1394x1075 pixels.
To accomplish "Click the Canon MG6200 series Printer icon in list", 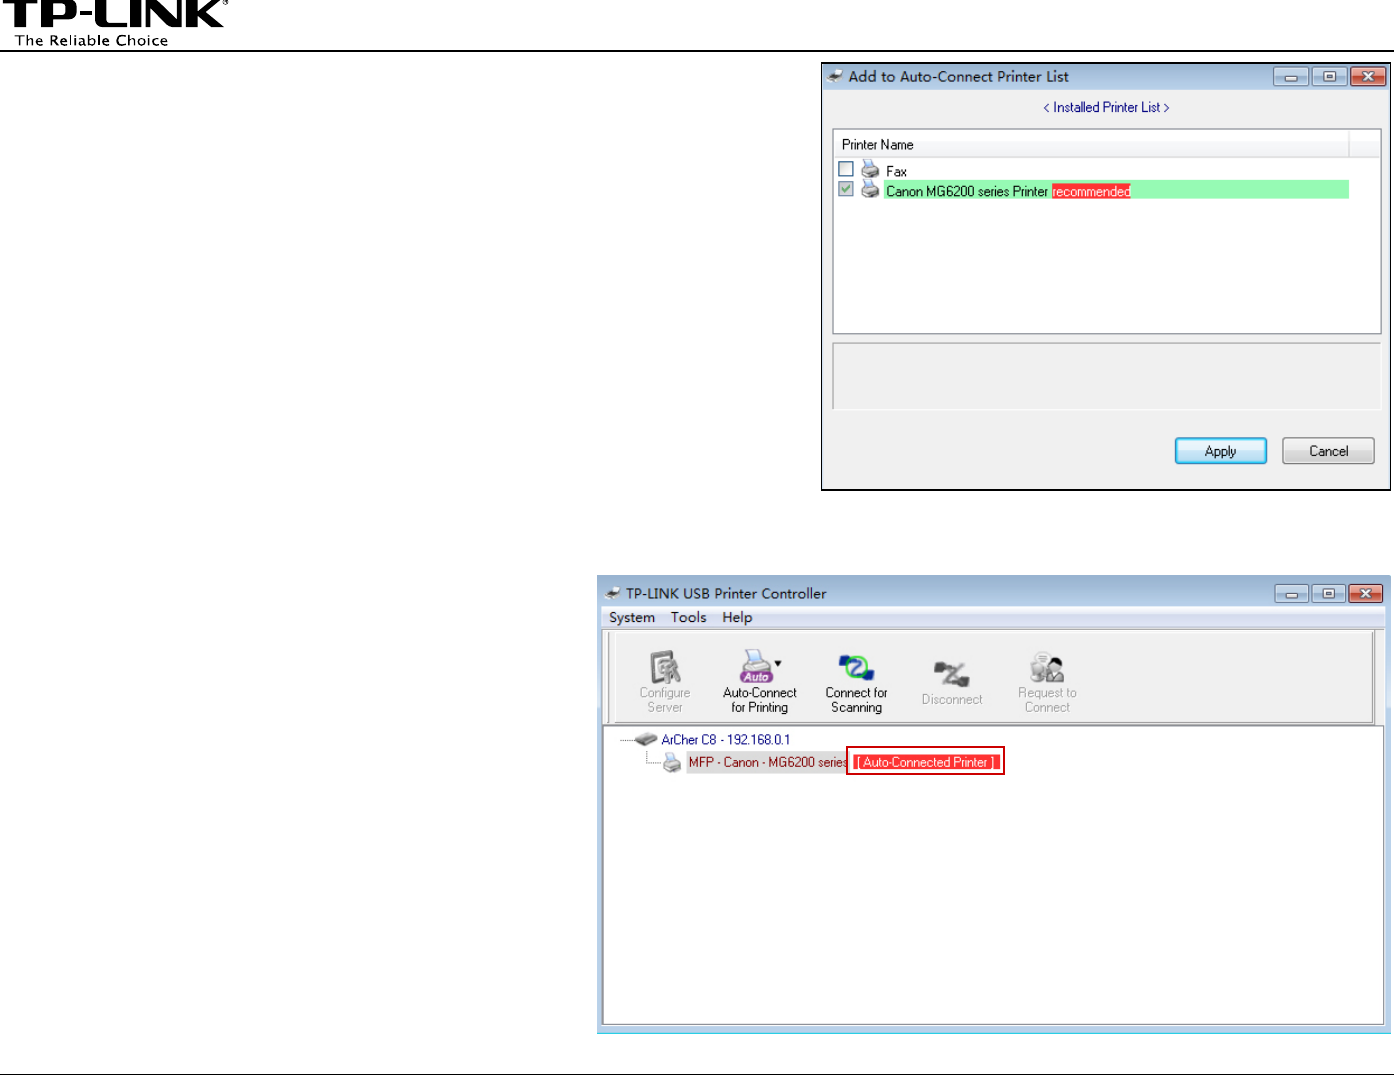I will click(870, 190).
